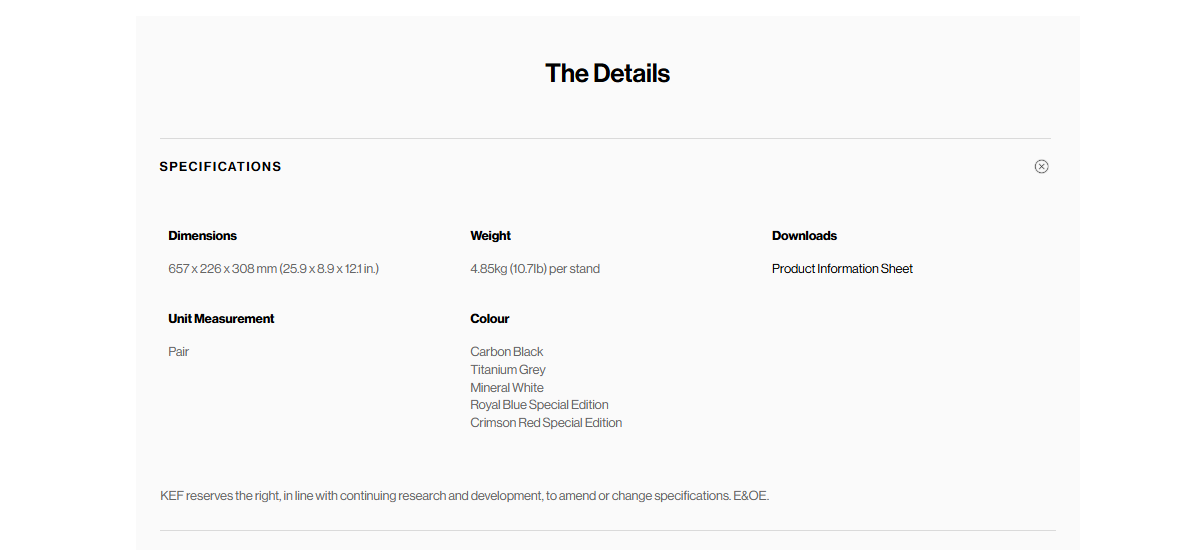
Task: Select The Details heading
Action: point(607,73)
